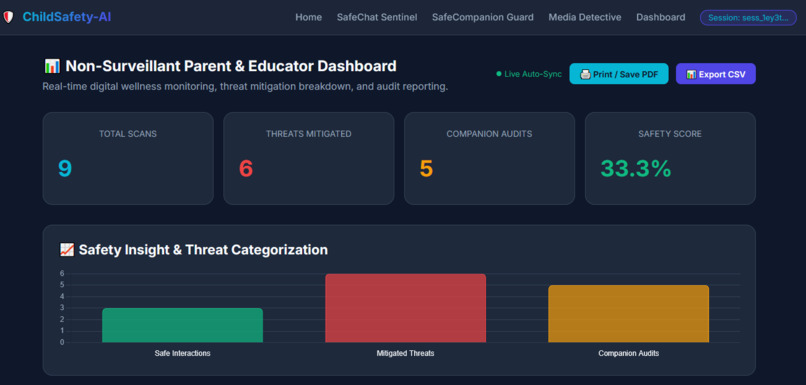Click Safety Insight & Threat Categorization heading
The width and height of the screenshot is (806, 385).
203,250
